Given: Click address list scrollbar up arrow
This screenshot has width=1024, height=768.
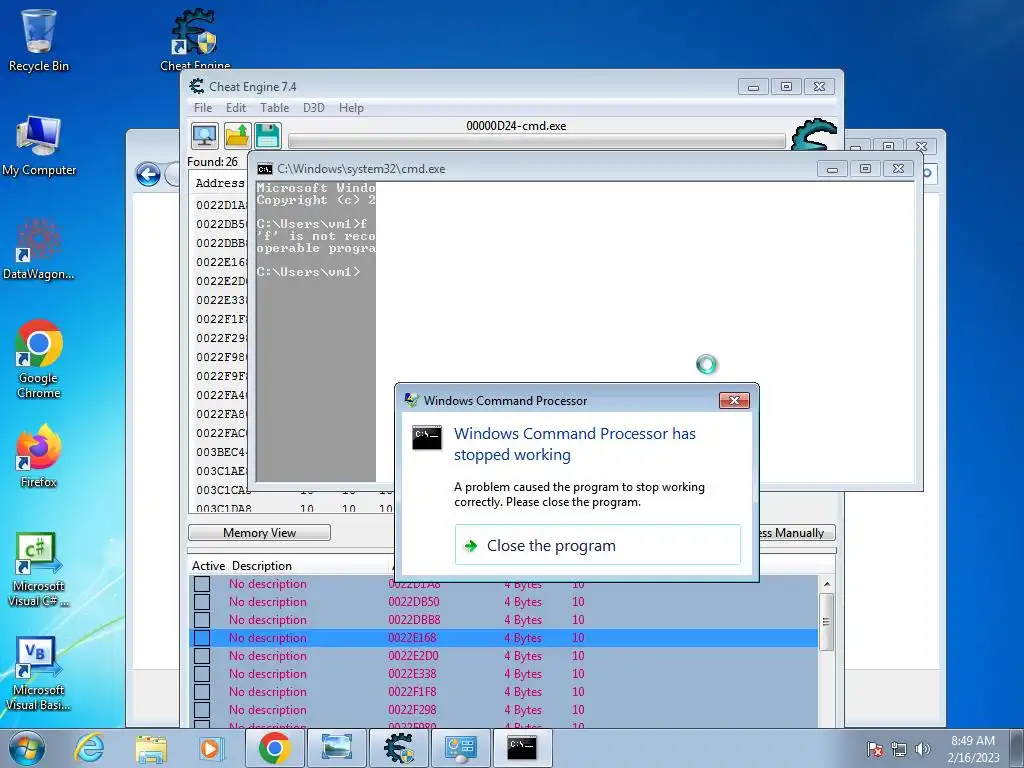Looking at the screenshot, I should tap(827, 584).
